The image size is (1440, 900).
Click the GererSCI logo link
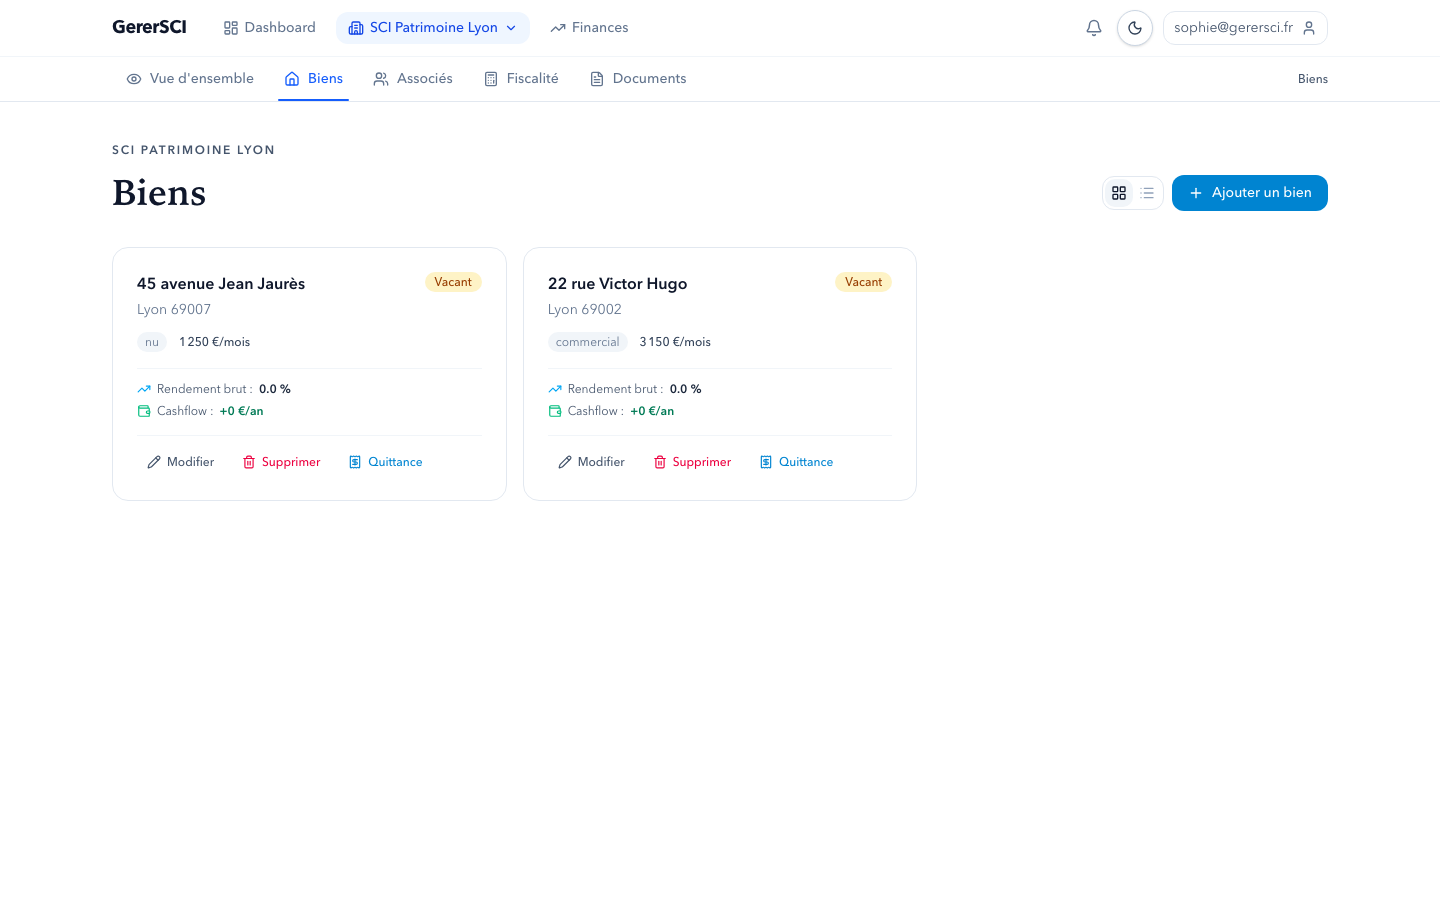pyautogui.click(x=149, y=27)
